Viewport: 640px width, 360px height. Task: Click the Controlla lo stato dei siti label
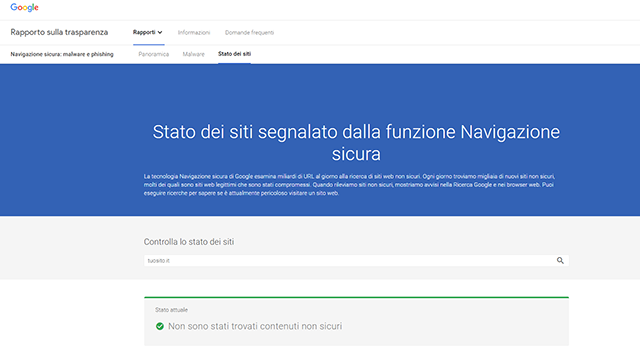189,242
